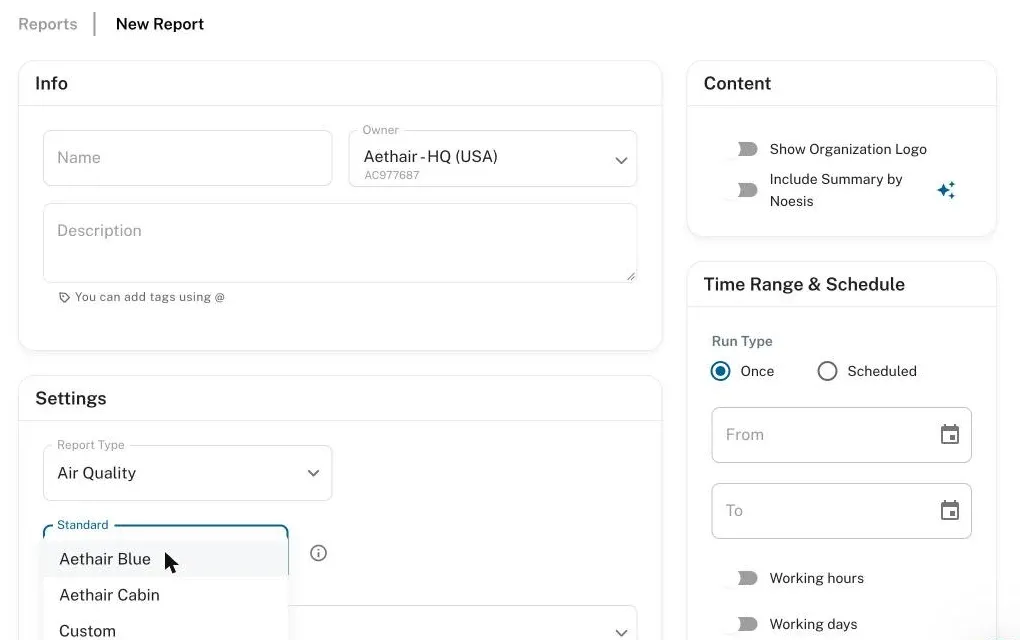Select the Scheduled run type
This screenshot has width=1020, height=640.
[x=827, y=371]
